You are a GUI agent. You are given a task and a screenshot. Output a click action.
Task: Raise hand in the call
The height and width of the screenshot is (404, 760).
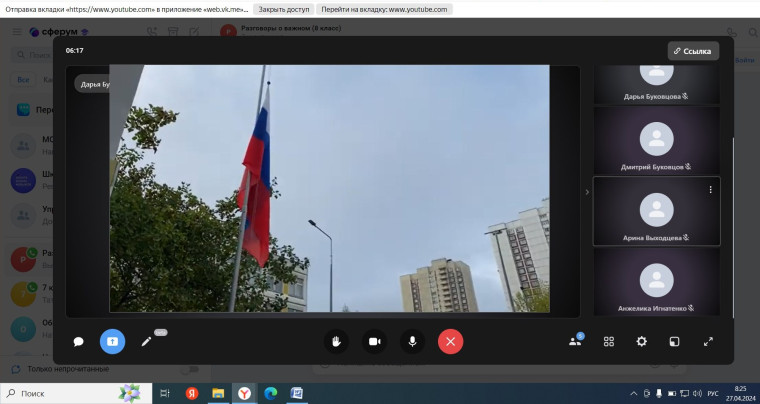coord(336,342)
